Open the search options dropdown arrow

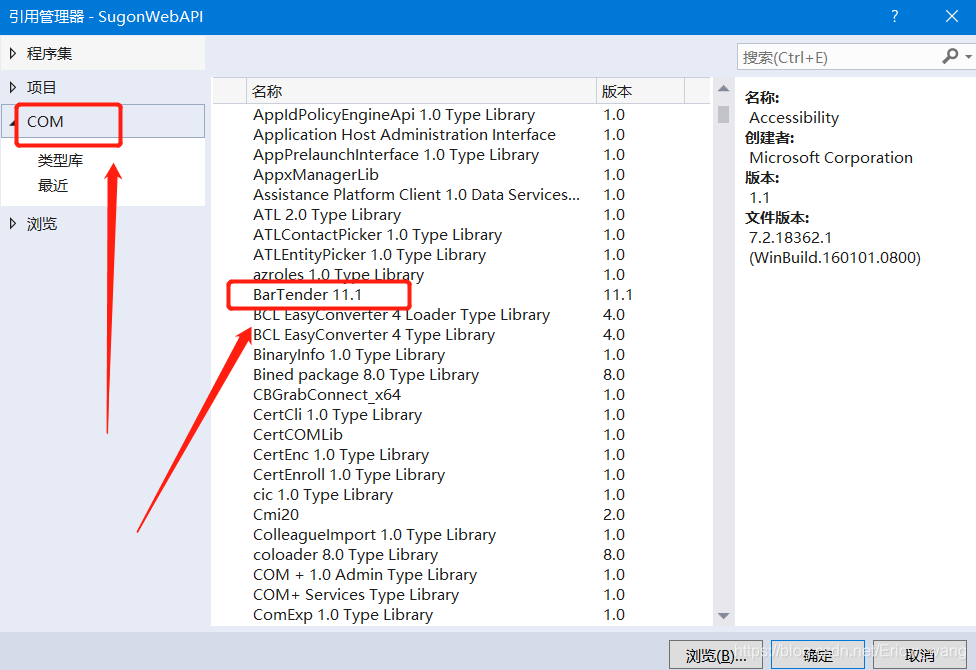[968, 57]
